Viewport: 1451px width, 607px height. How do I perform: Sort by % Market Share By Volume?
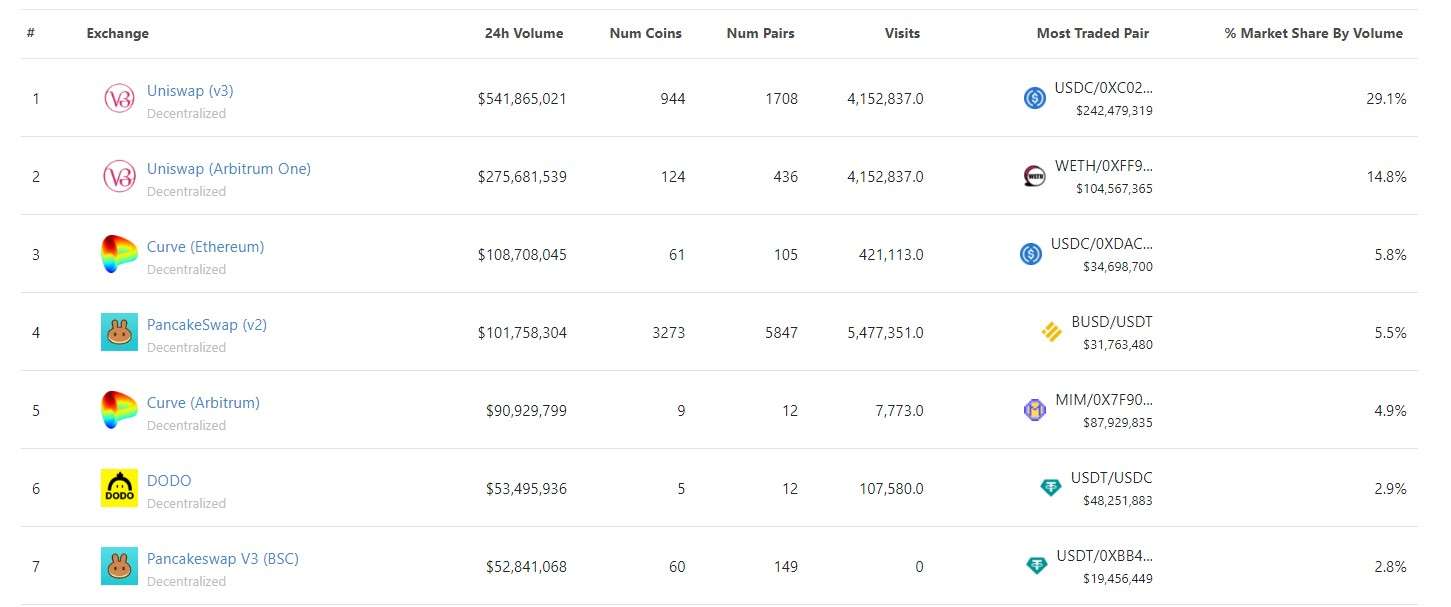point(1313,33)
